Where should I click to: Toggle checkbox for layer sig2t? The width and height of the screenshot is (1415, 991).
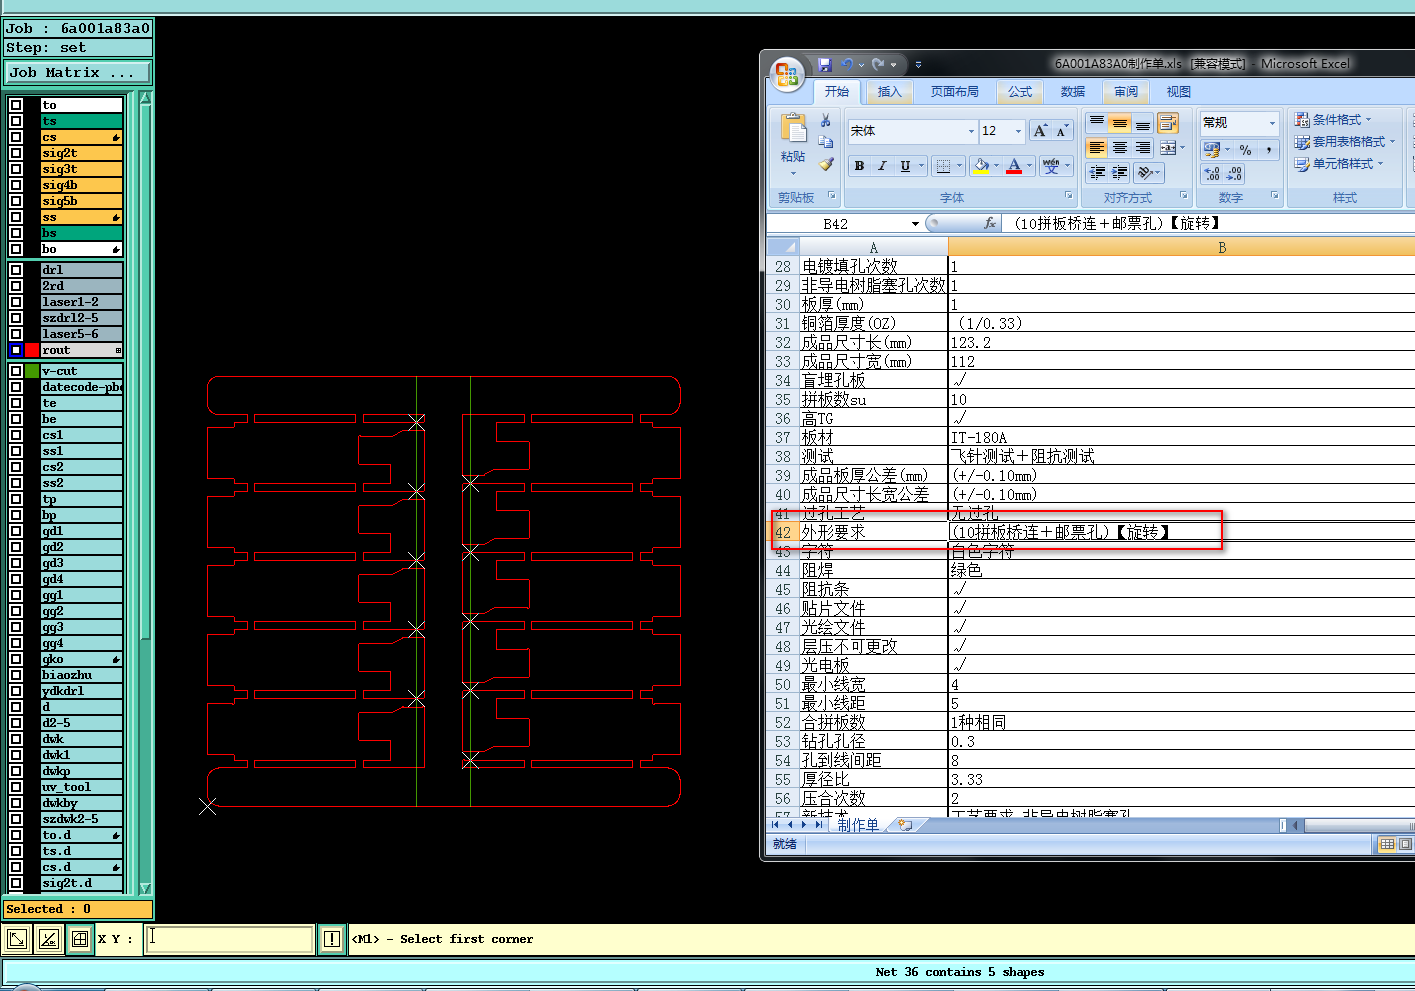(16, 153)
